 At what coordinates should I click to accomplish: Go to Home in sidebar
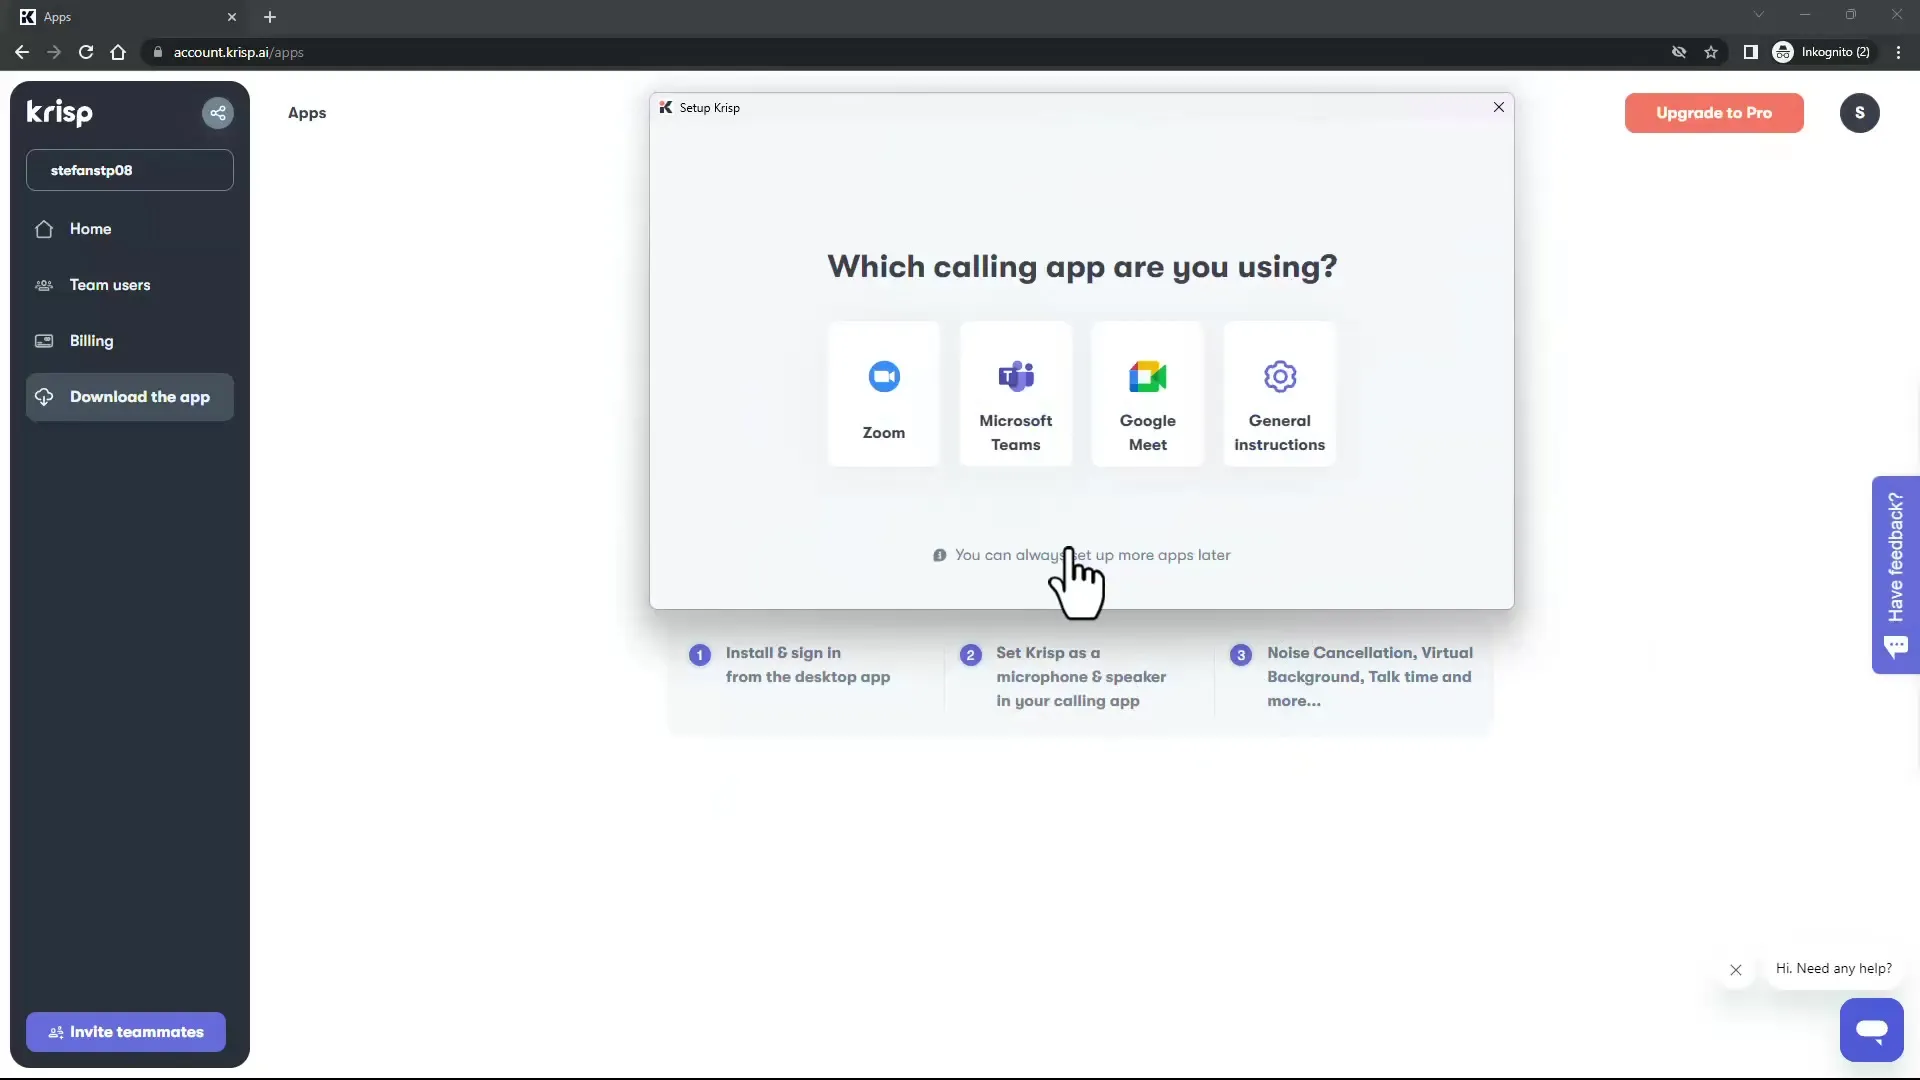130,229
